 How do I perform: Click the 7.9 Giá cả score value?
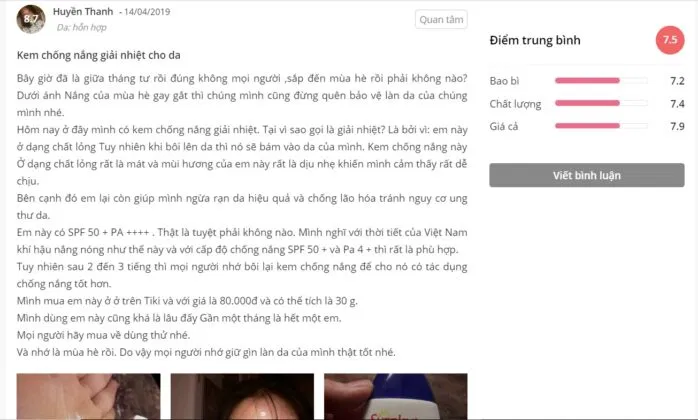point(677,126)
